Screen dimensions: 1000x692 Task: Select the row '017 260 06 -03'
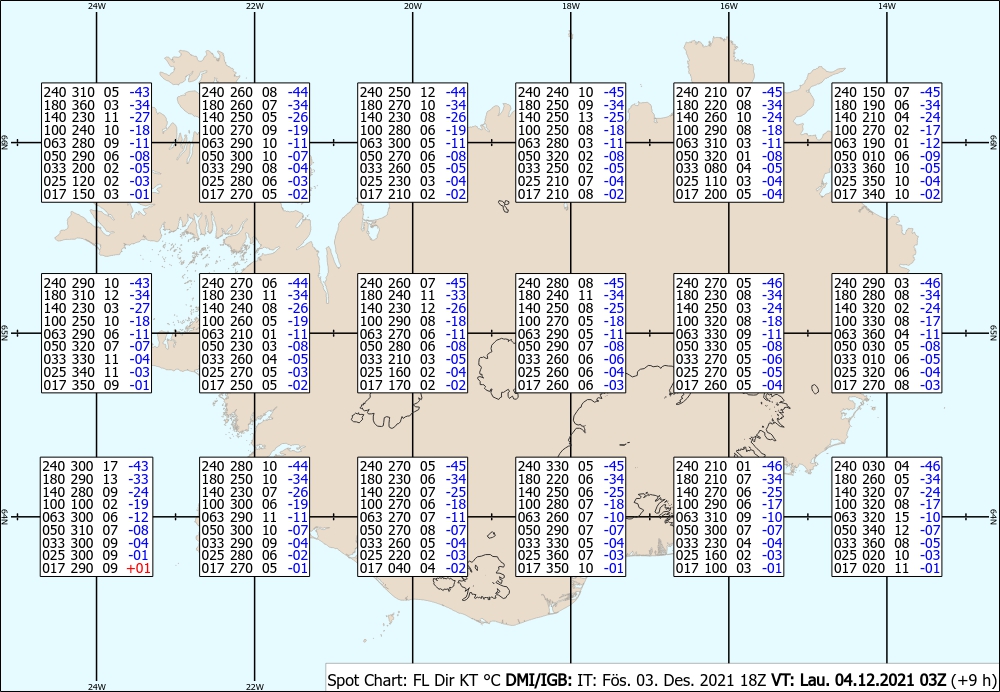click(571, 385)
